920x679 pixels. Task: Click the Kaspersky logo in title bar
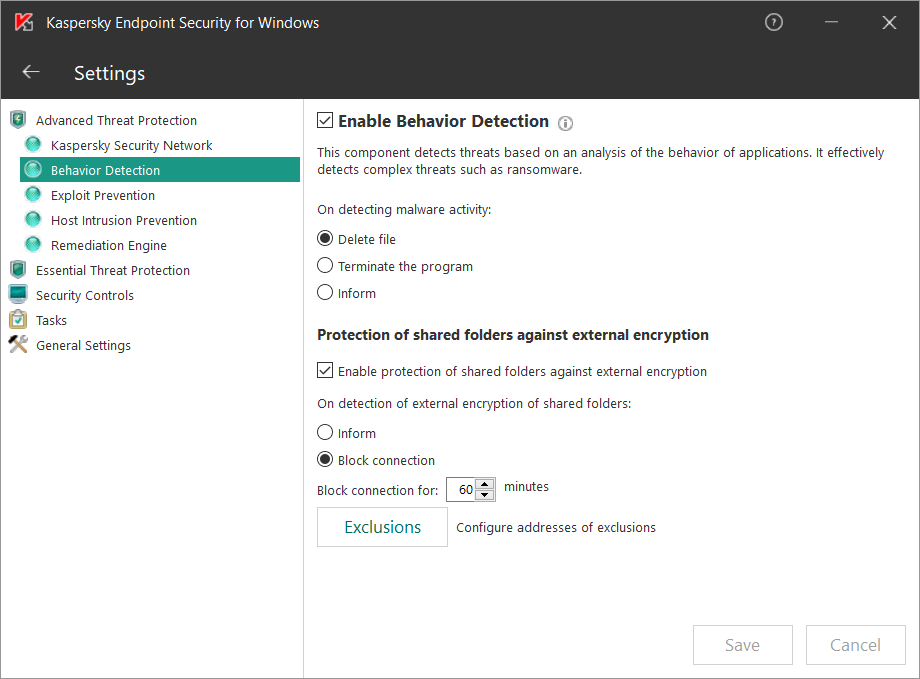(x=24, y=22)
